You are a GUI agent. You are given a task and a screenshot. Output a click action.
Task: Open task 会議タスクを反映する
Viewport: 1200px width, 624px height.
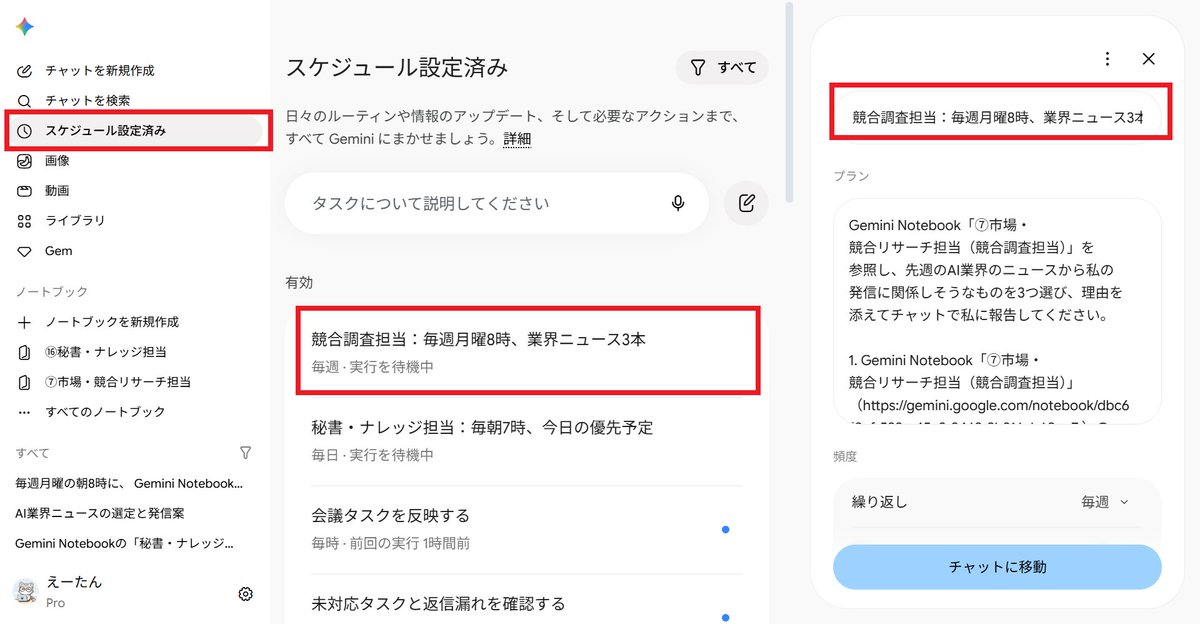point(527,529)
